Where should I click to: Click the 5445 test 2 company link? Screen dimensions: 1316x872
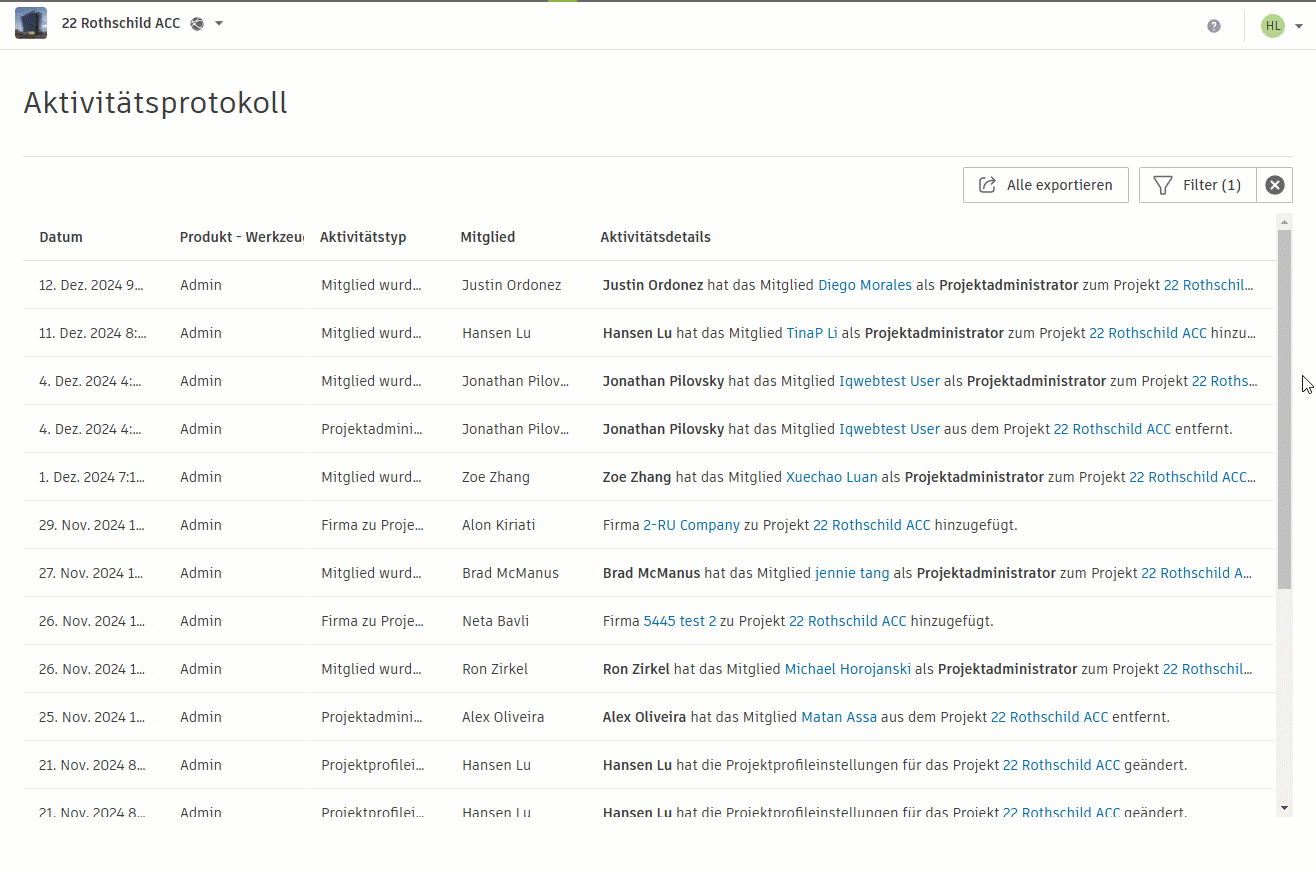(x=679, y=621)
